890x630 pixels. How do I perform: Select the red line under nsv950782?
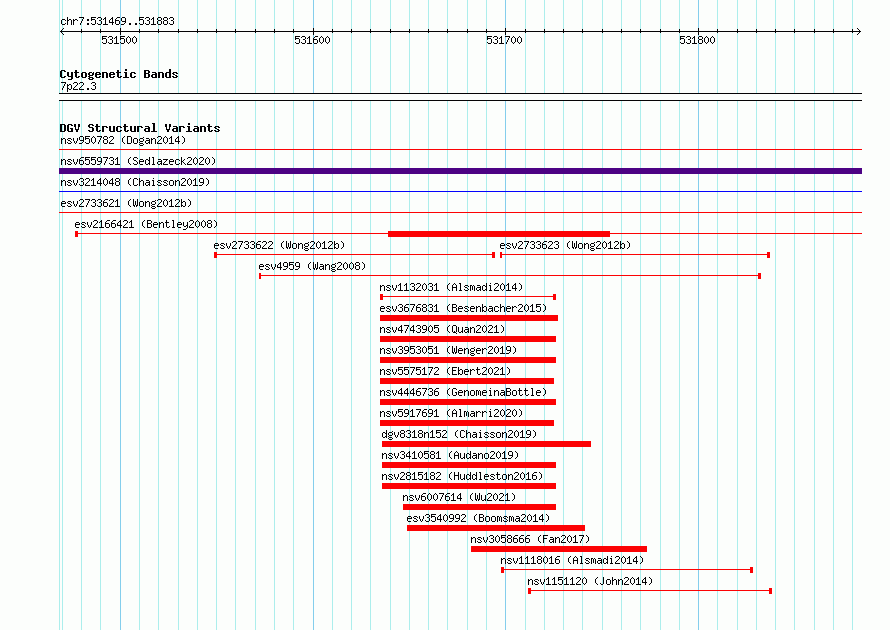click(x=460, y=150)
